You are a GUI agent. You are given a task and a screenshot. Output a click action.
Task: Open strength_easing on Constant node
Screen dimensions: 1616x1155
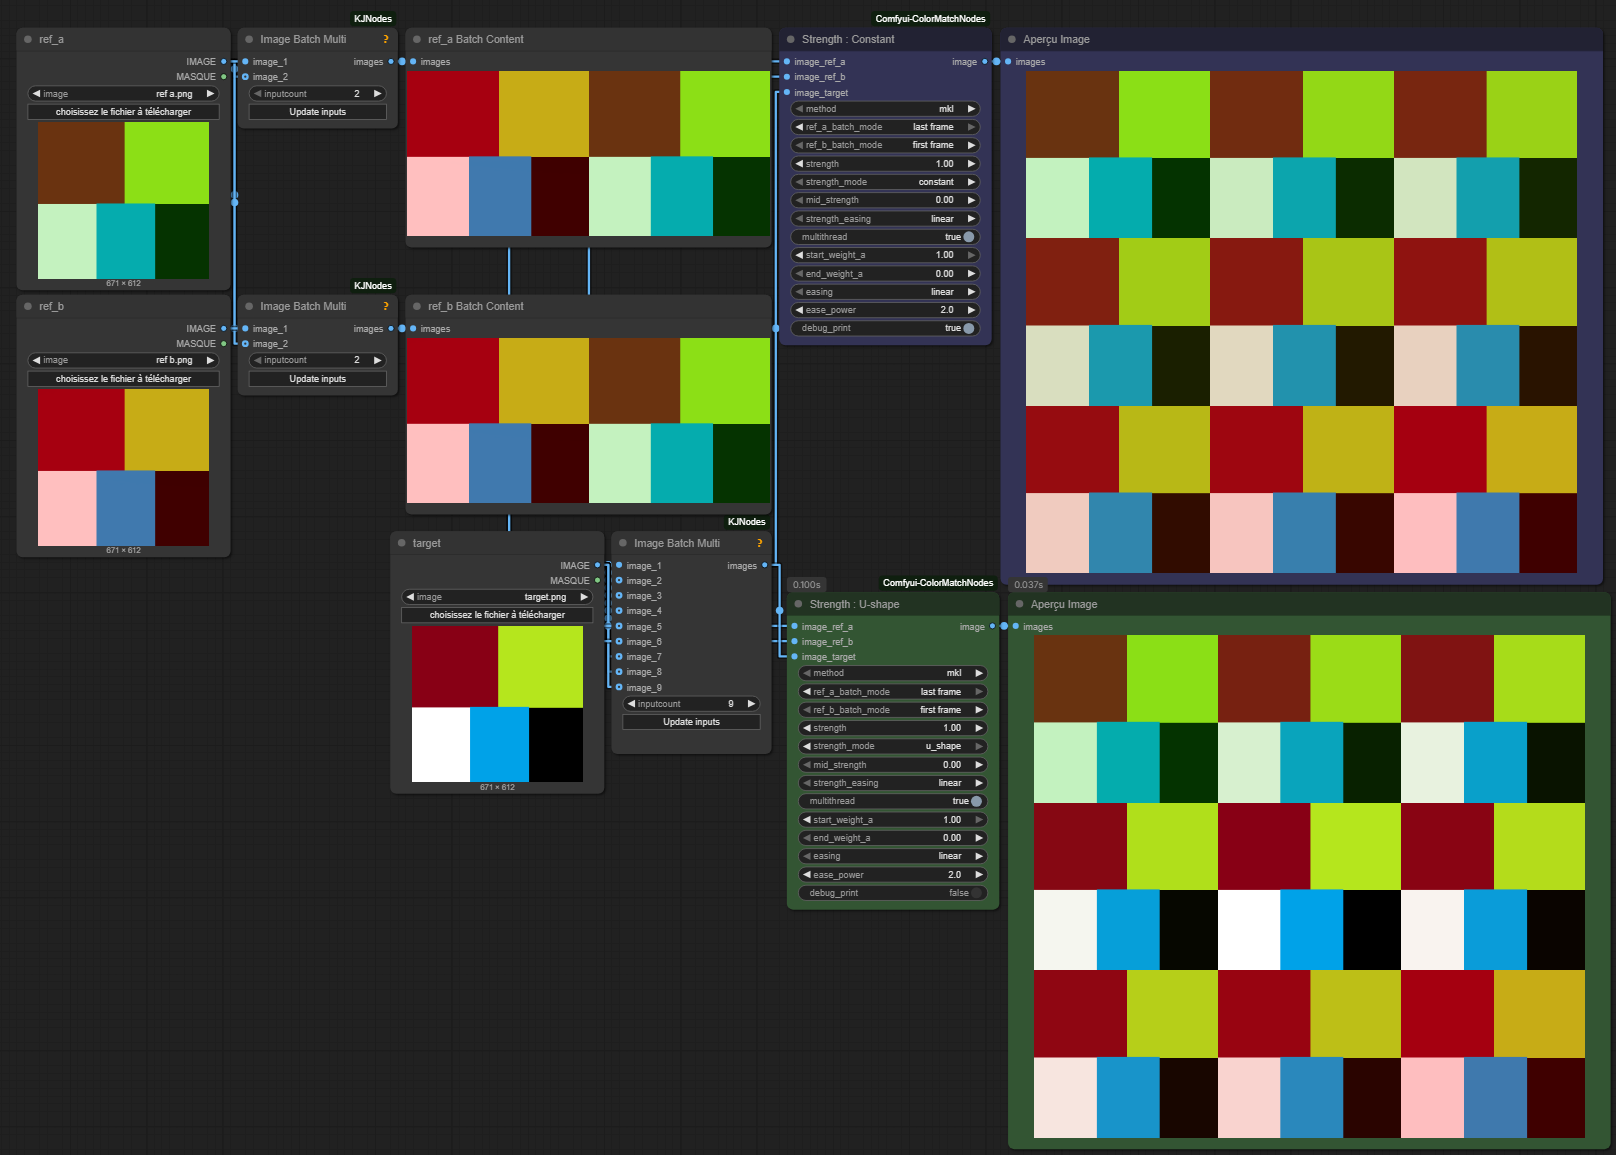click(885, 219)
